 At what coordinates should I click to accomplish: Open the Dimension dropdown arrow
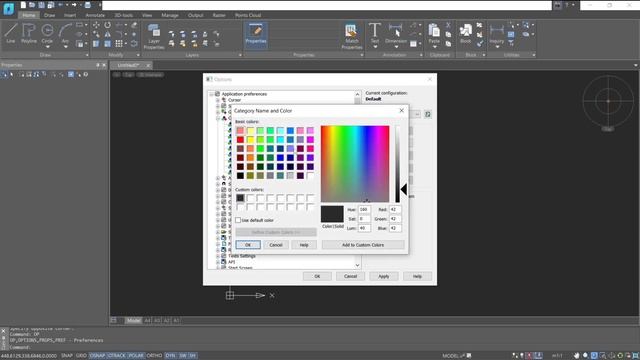[396, 47]
